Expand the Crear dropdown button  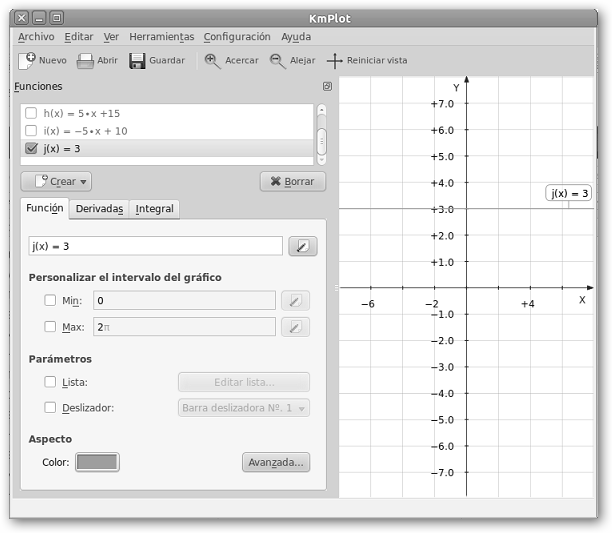(56, 181)
